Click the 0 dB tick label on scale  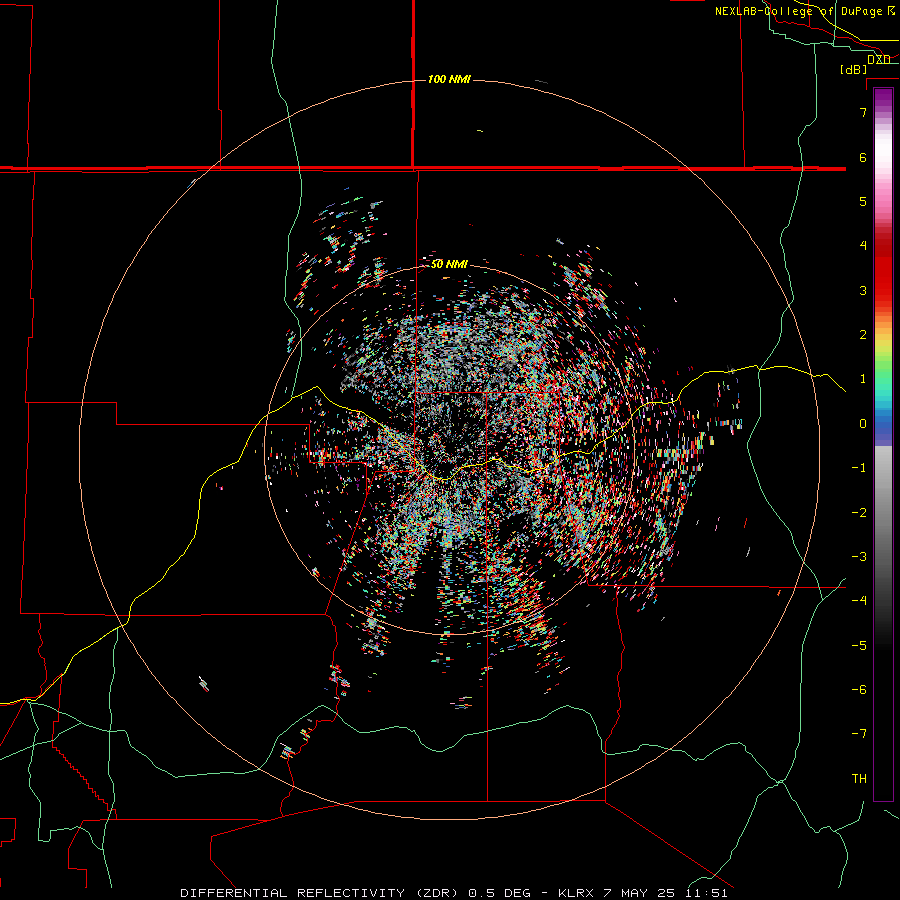coord(863,424)
